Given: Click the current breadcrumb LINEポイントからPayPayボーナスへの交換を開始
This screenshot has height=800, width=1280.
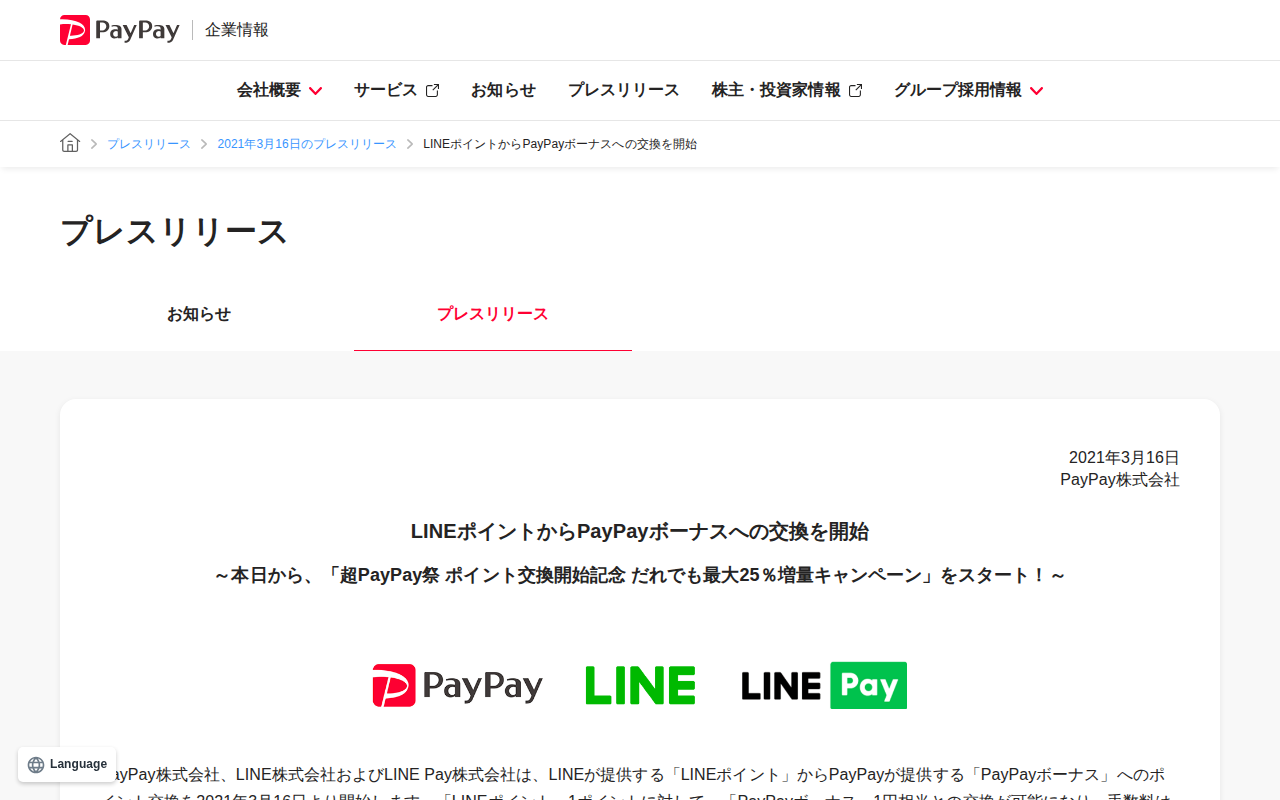Looking at the screenshot, I should (x=560, y=144).
